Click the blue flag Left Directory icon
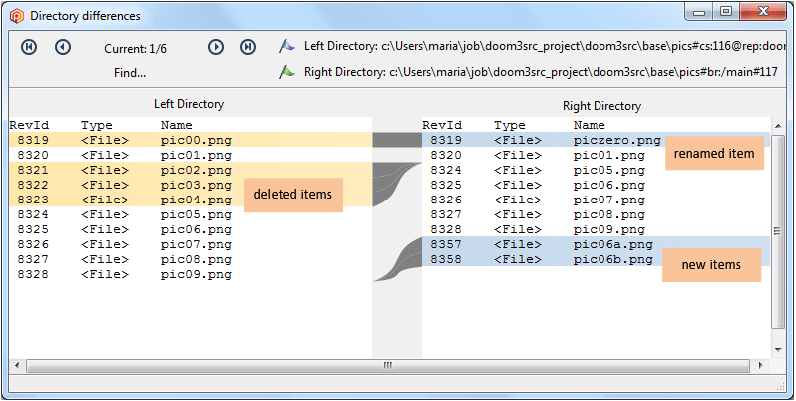 click(x=287, y=46)
